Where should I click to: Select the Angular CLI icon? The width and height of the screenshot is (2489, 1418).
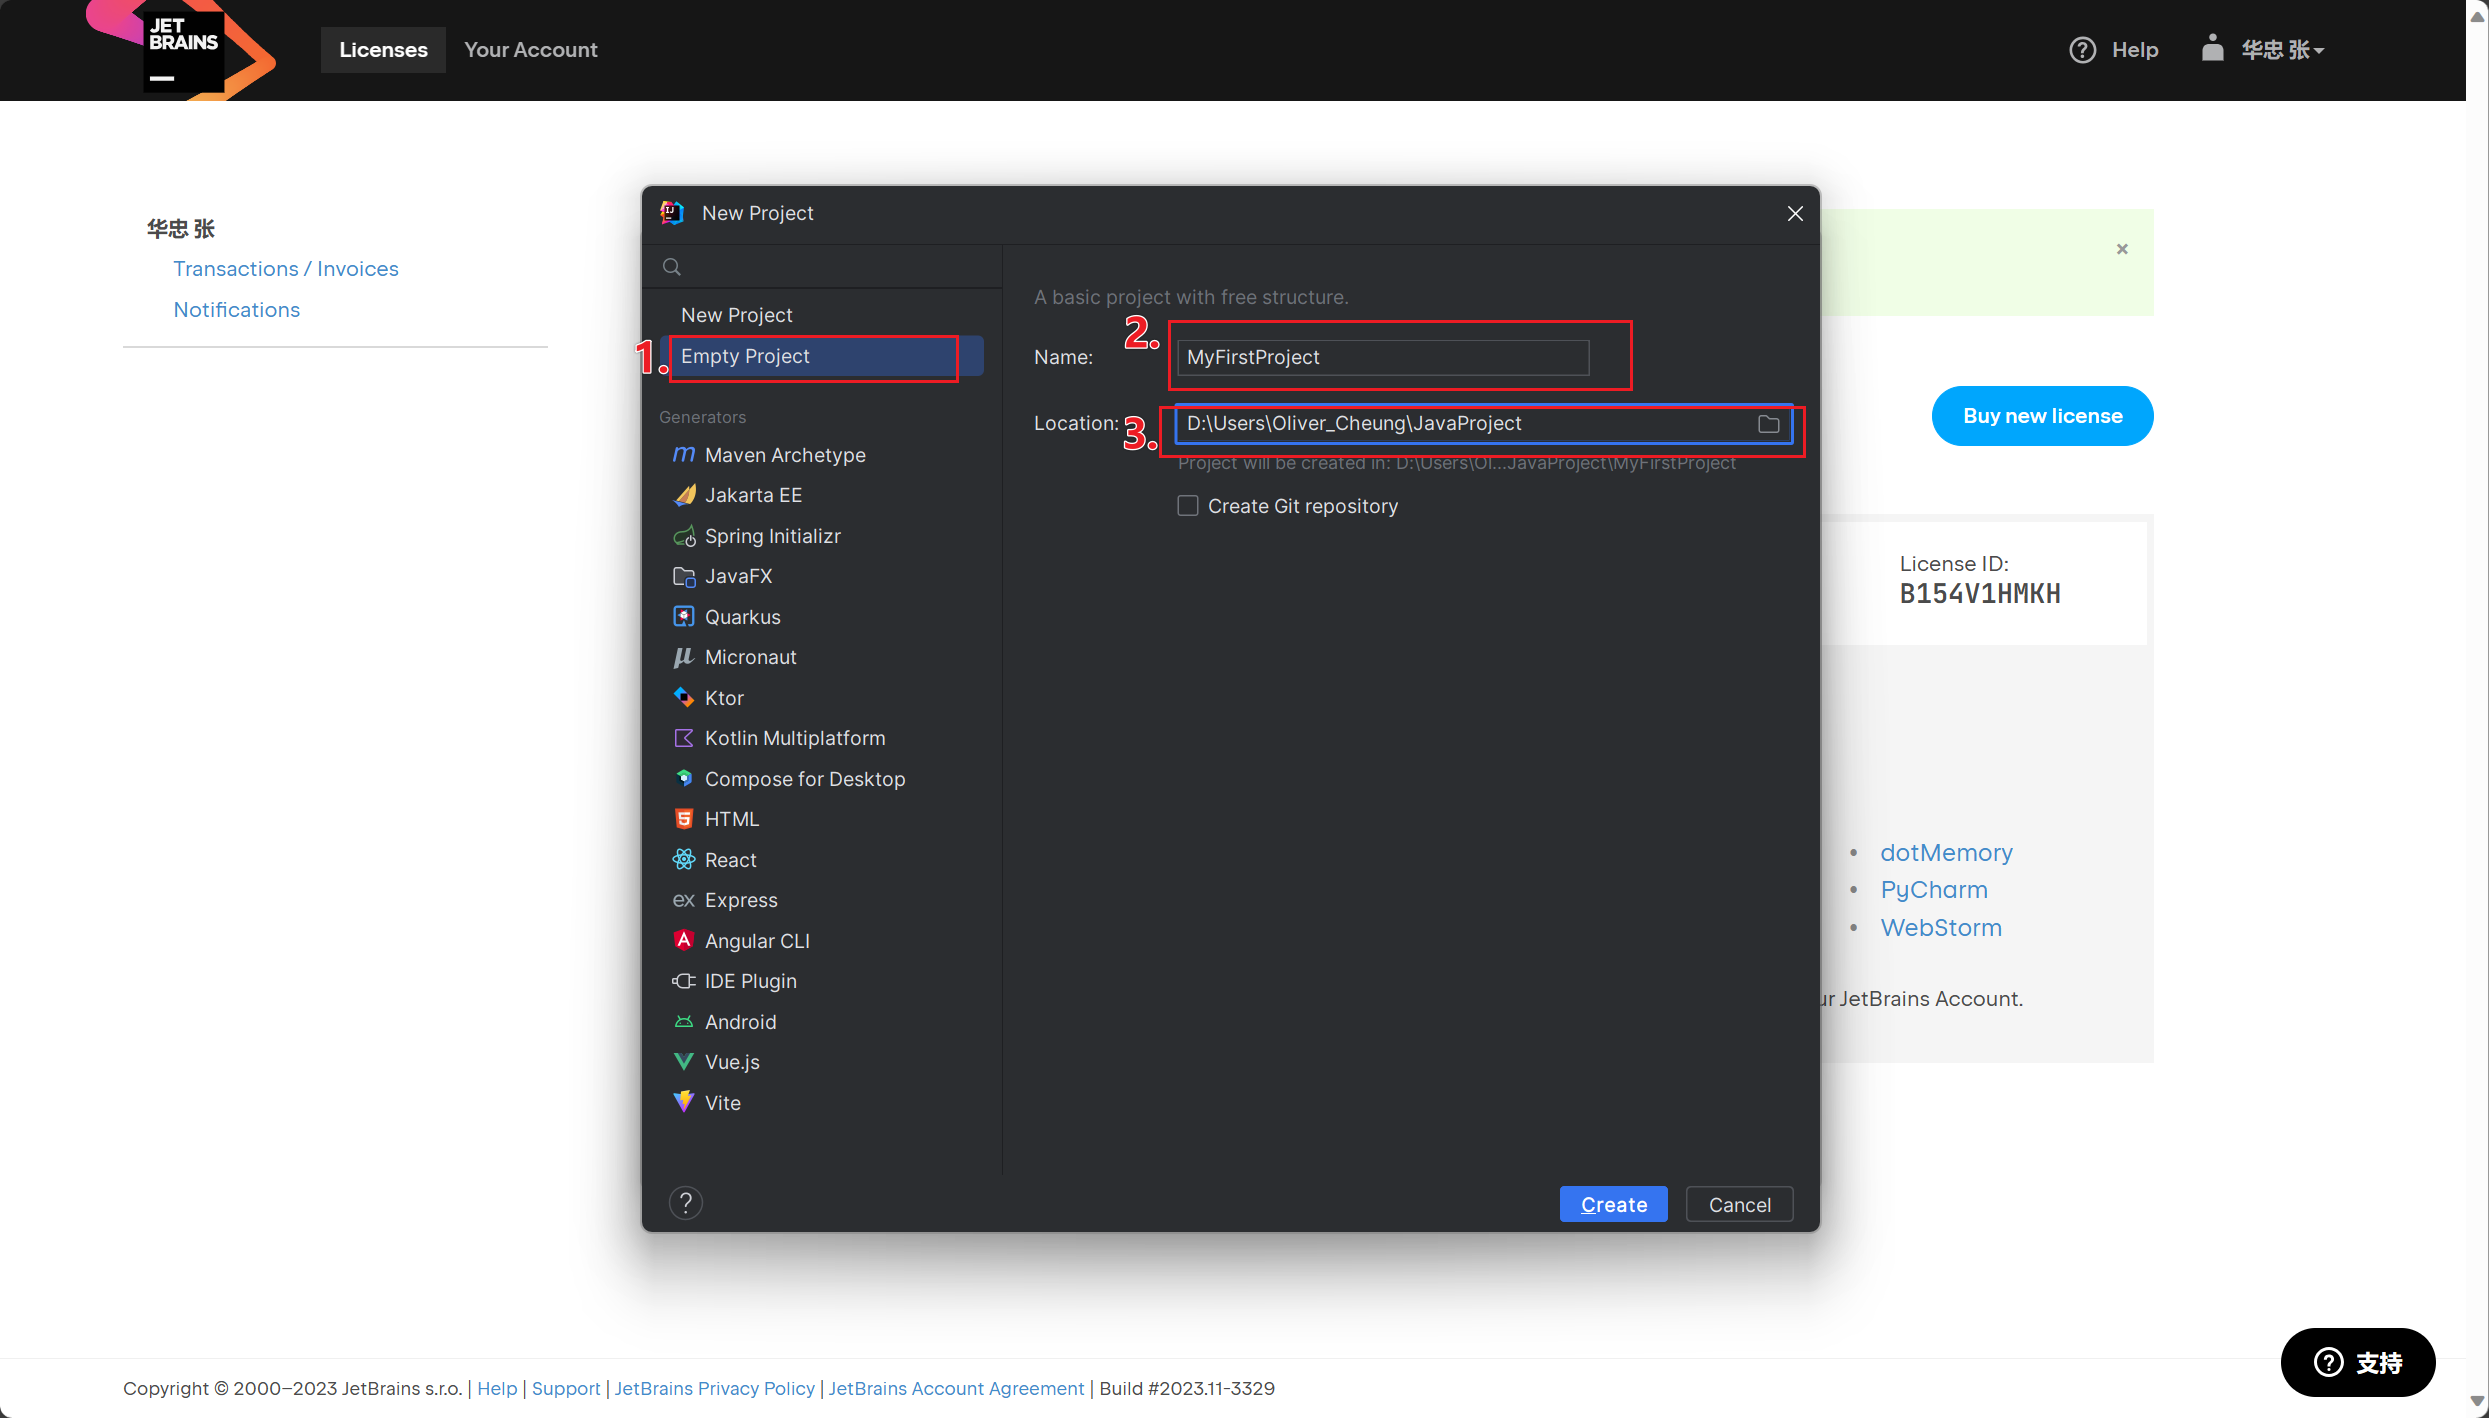[684, 941]
